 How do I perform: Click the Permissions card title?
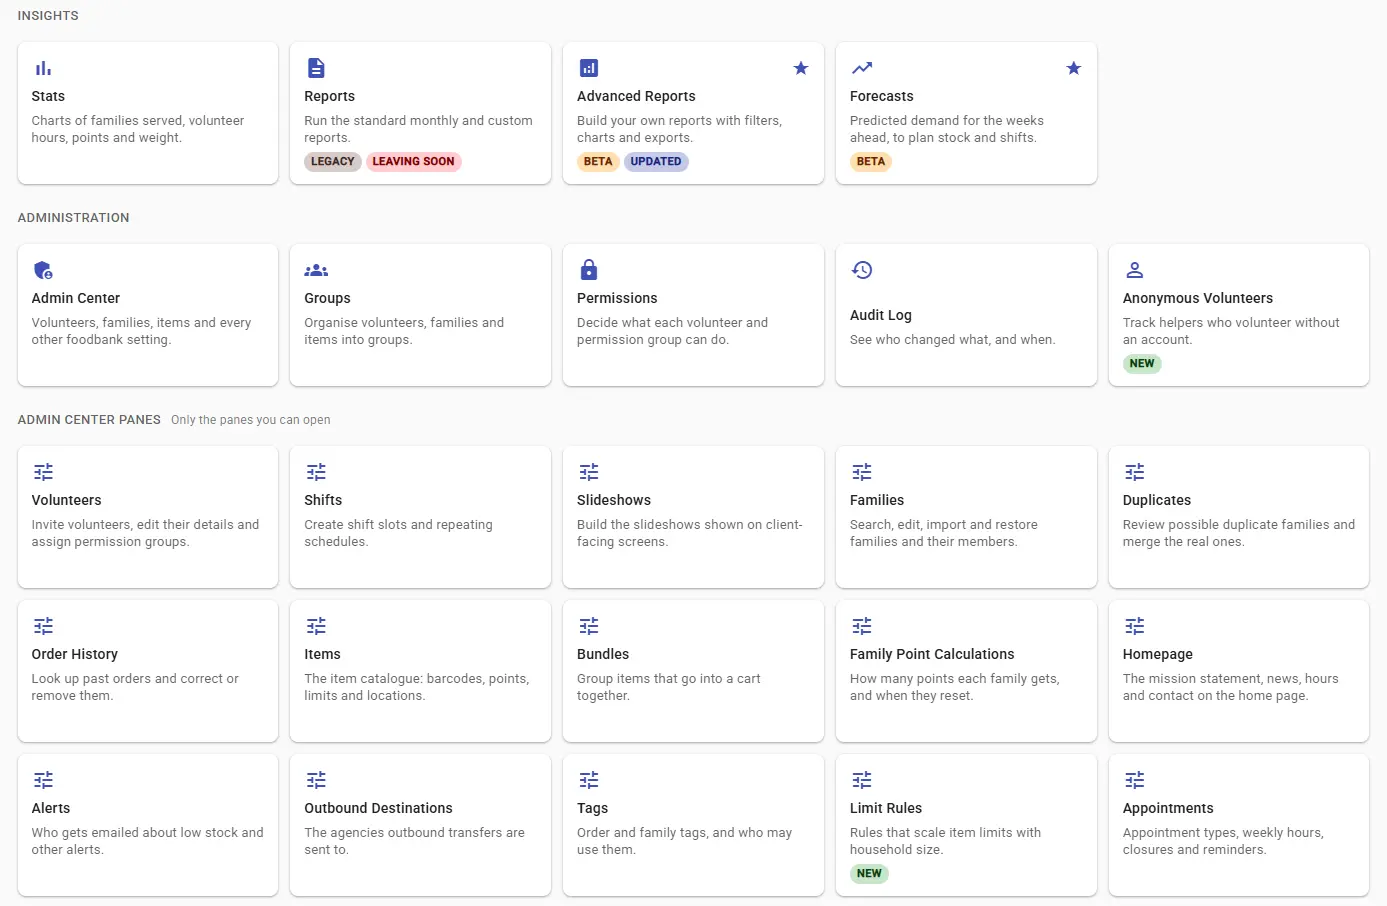(617, 298)
